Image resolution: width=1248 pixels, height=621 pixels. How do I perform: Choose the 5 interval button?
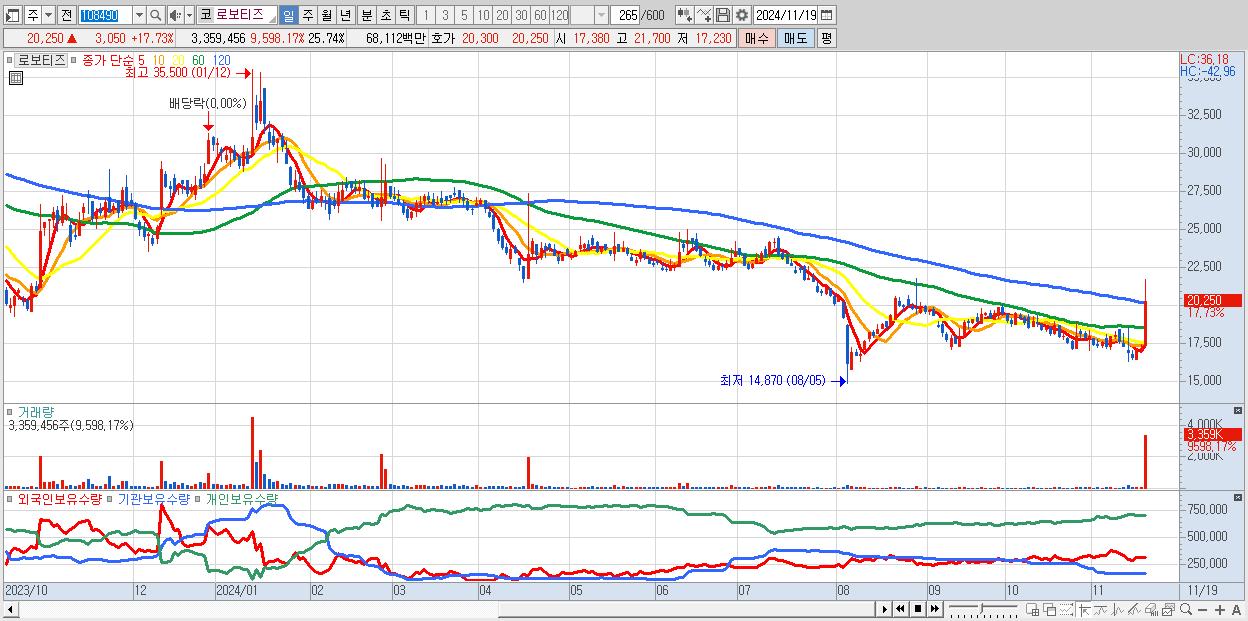[464, 15]
